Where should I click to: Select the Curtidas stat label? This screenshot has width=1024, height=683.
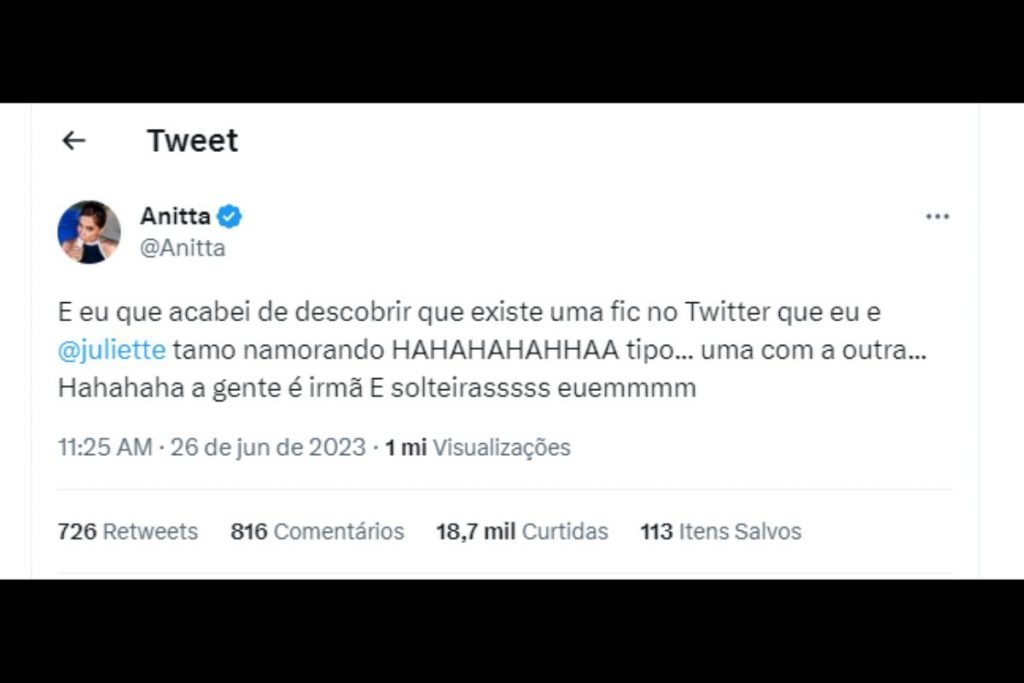point(565,532)
